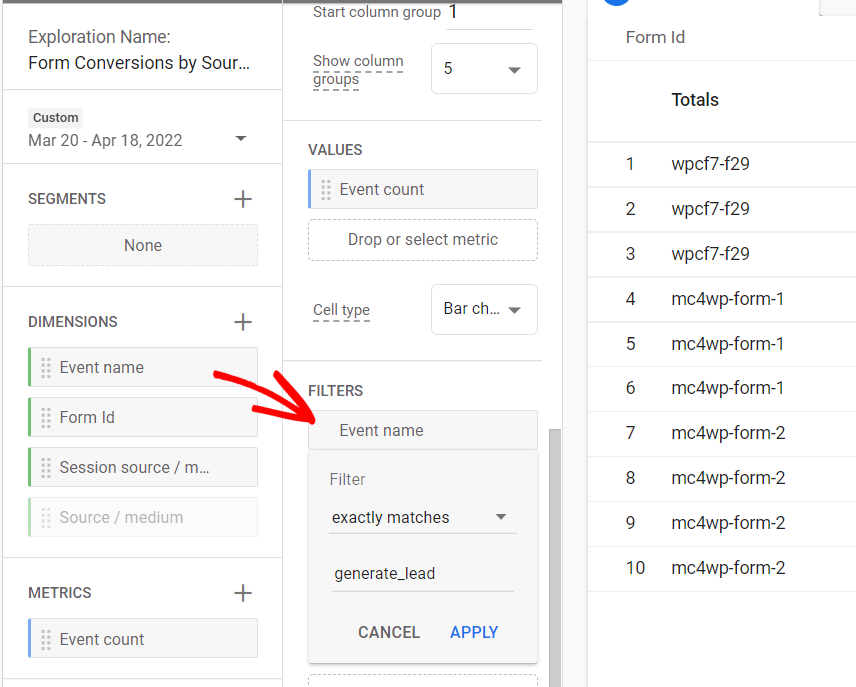This screenshot has height=687, width=856.
Task: Open the exactly matches filter condition dropdown
Action: coord(422,517)
